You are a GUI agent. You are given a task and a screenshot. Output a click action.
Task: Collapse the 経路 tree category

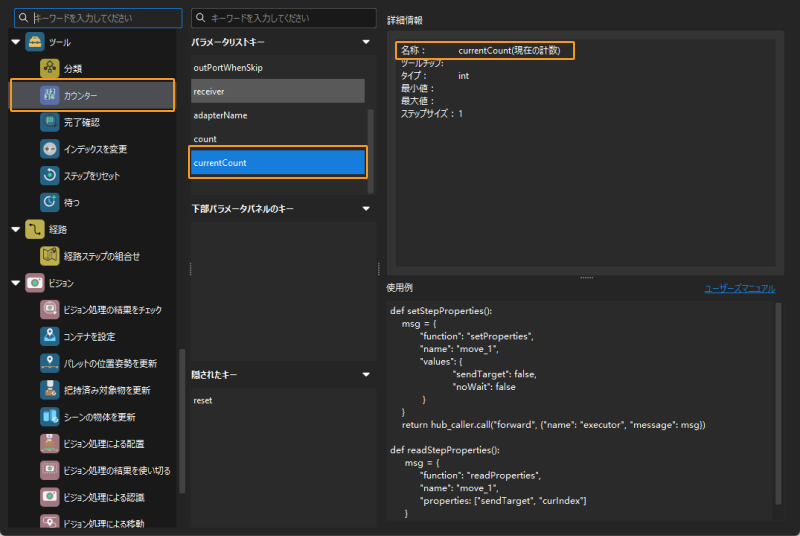tap(16, 230)
